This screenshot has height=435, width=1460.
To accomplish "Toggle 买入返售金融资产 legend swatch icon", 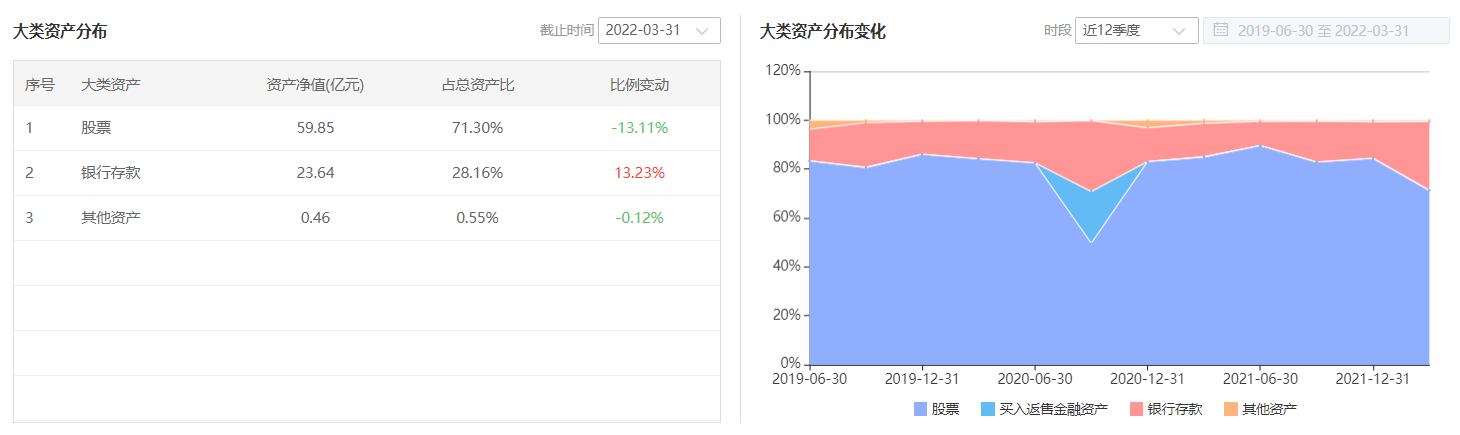I will click(x=988, y=409).
